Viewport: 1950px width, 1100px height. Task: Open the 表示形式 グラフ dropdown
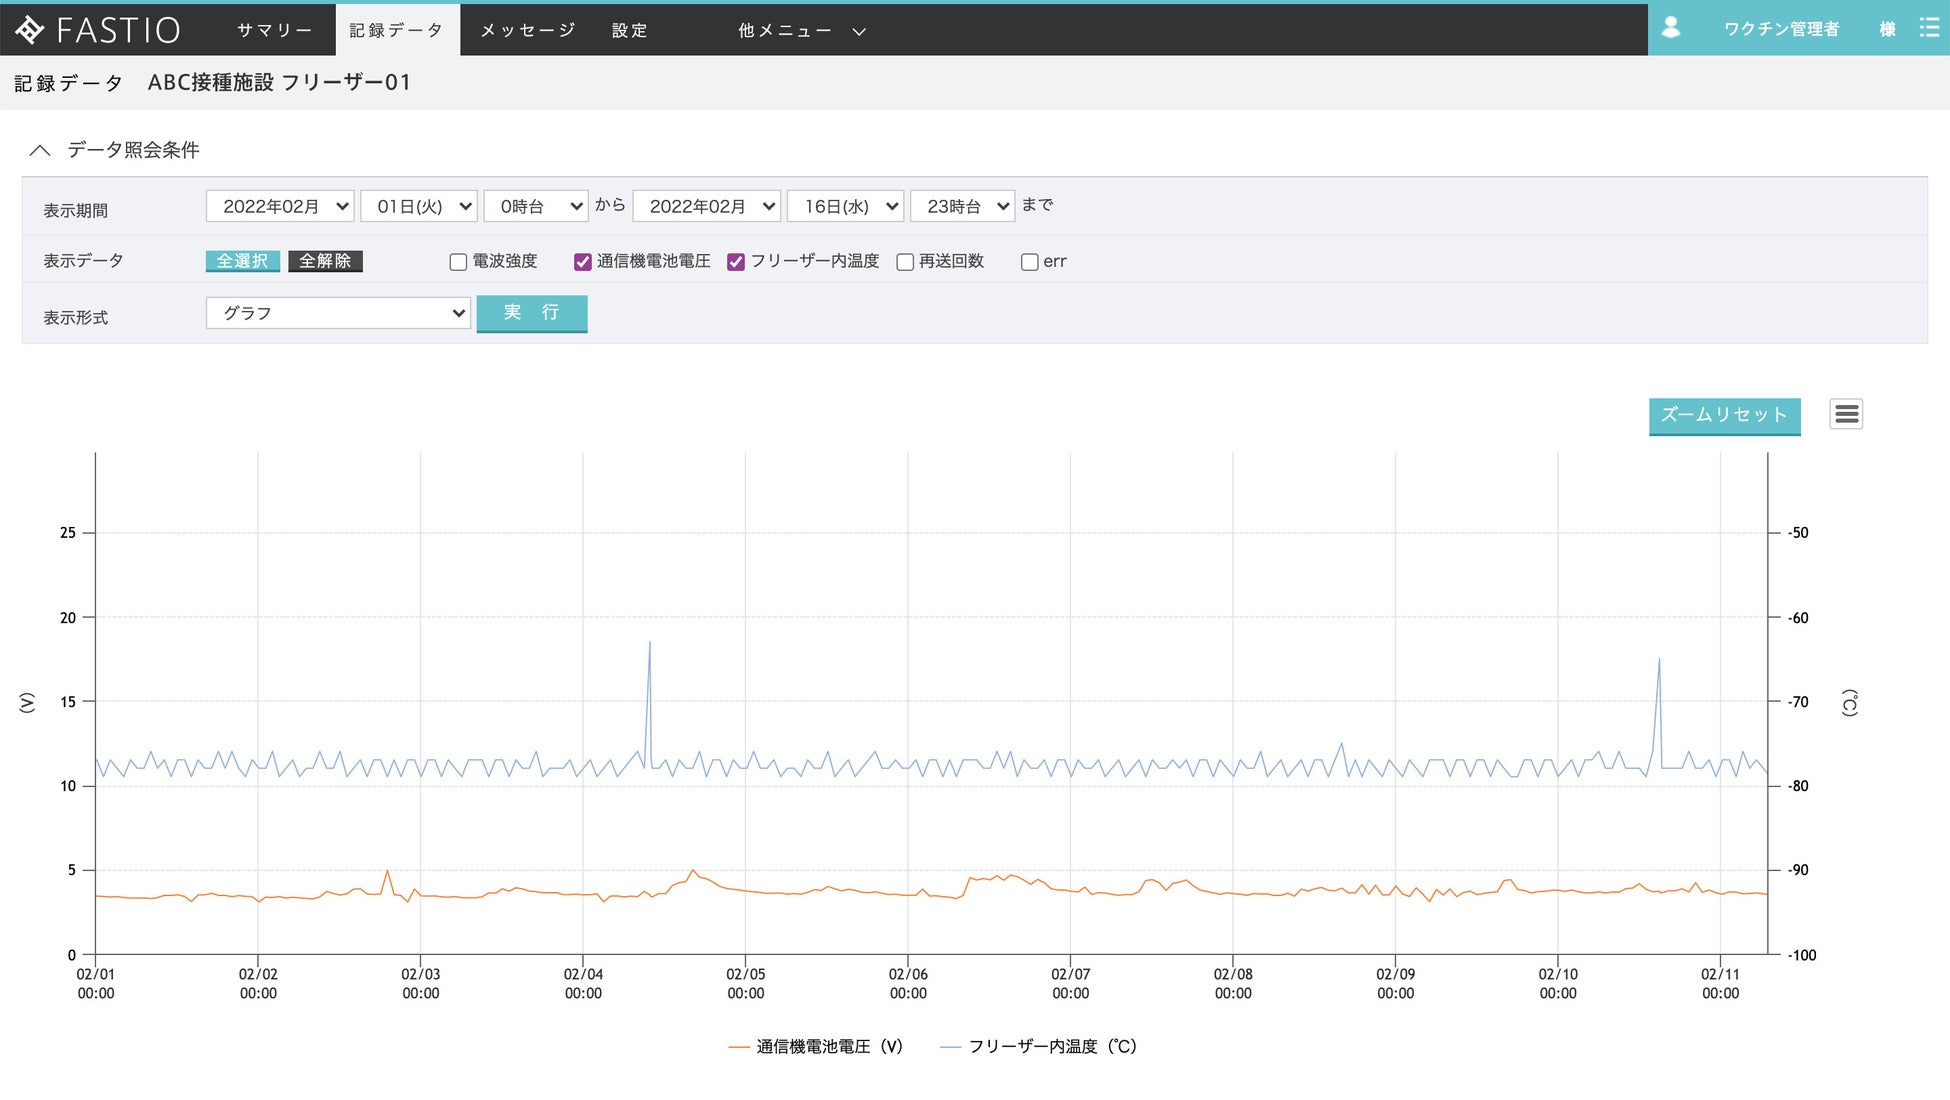[x=338, y=313]
